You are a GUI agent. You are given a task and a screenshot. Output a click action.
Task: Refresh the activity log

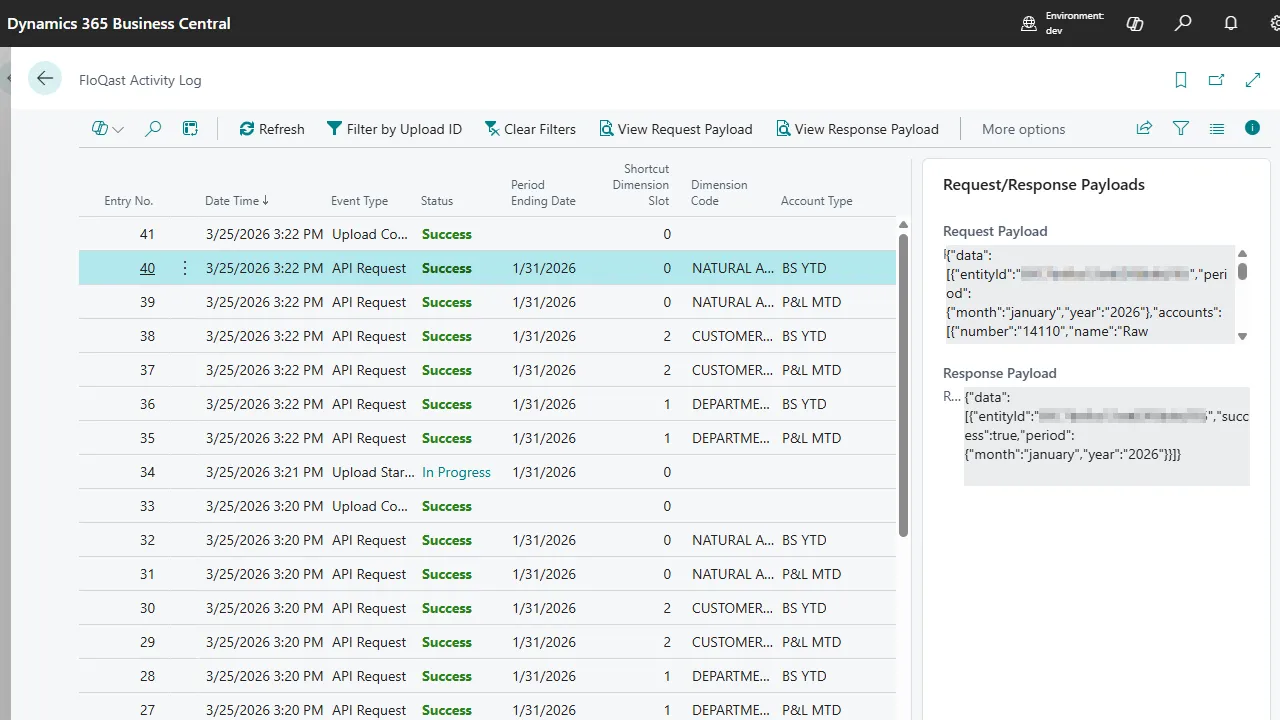(272, 129)
